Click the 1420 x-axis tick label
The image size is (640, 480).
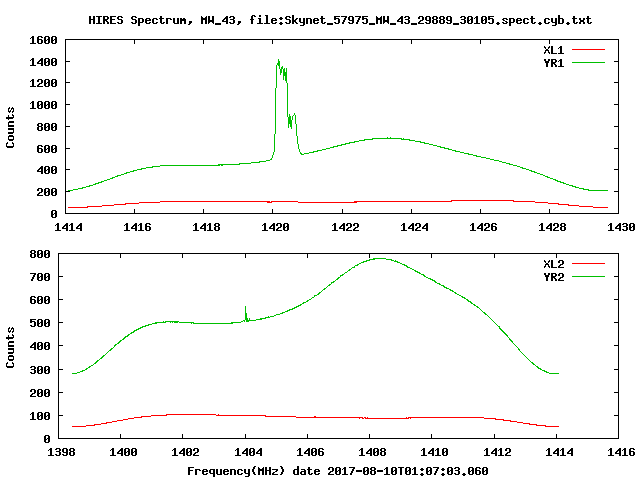pyautogui.click(x=276, y=227)
